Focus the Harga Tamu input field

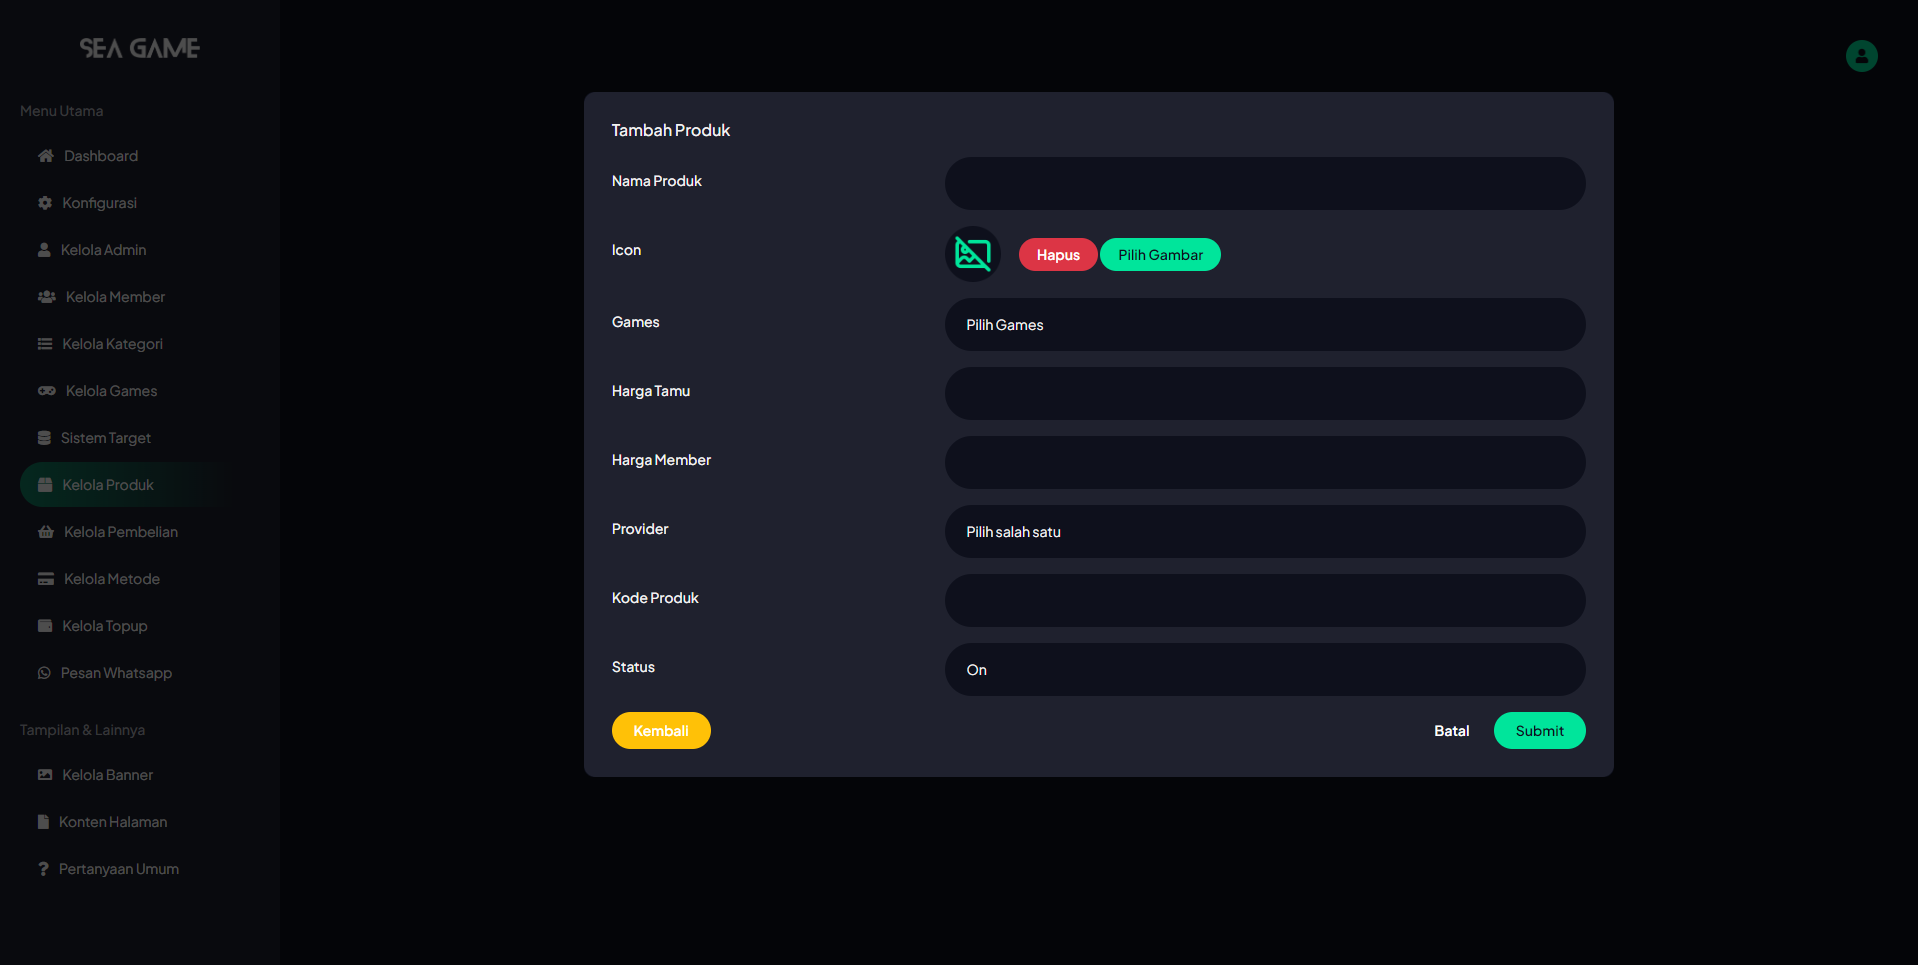click(x=1265, y=394)
